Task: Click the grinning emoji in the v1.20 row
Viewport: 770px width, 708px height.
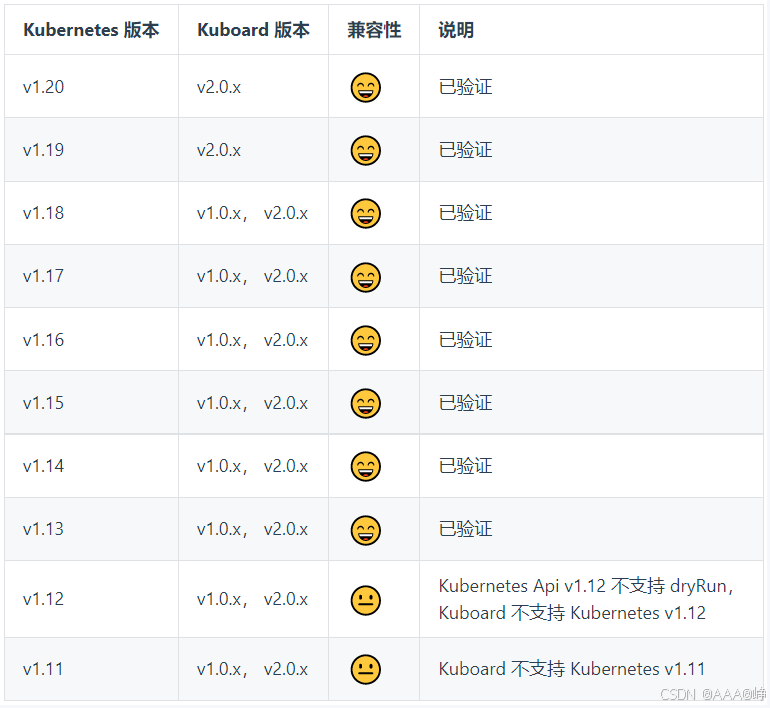Action: [365, 88]
